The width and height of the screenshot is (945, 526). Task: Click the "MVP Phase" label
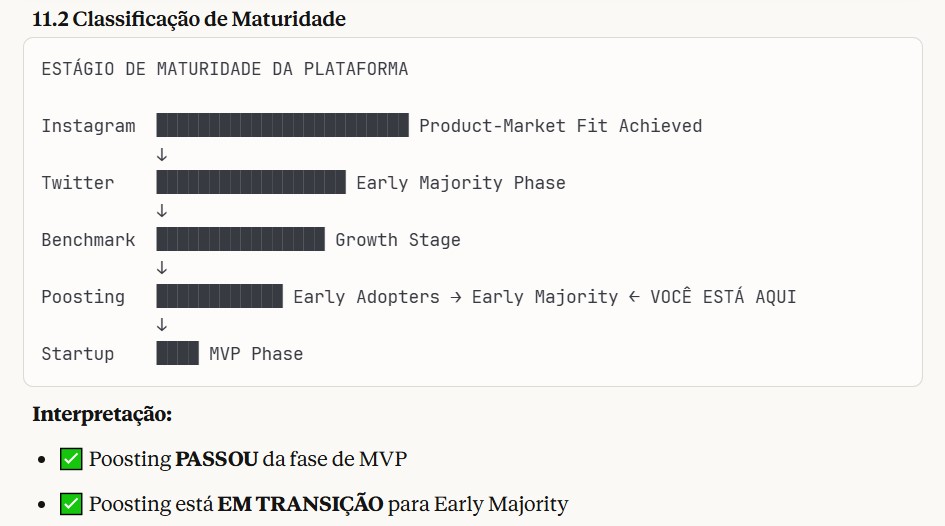click(x=256, y=354)
